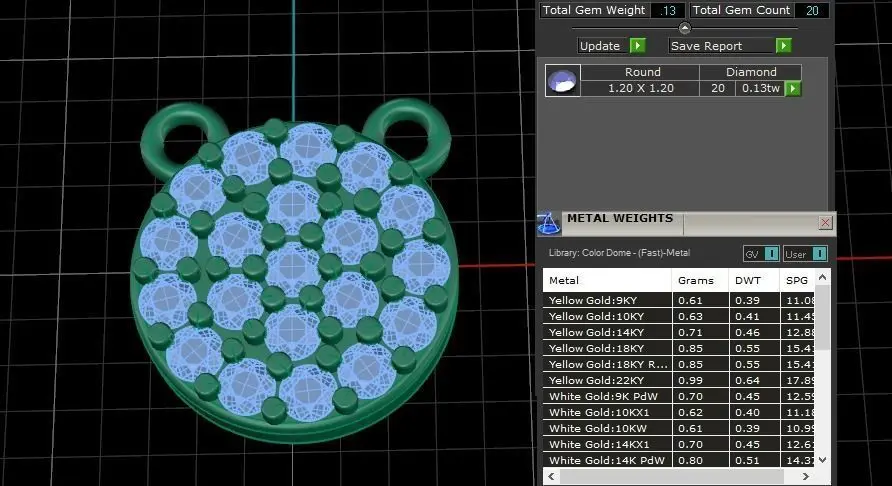Click the Round shape header cell
The height and width of the screenshot is (486, 892).
[642, 72]
